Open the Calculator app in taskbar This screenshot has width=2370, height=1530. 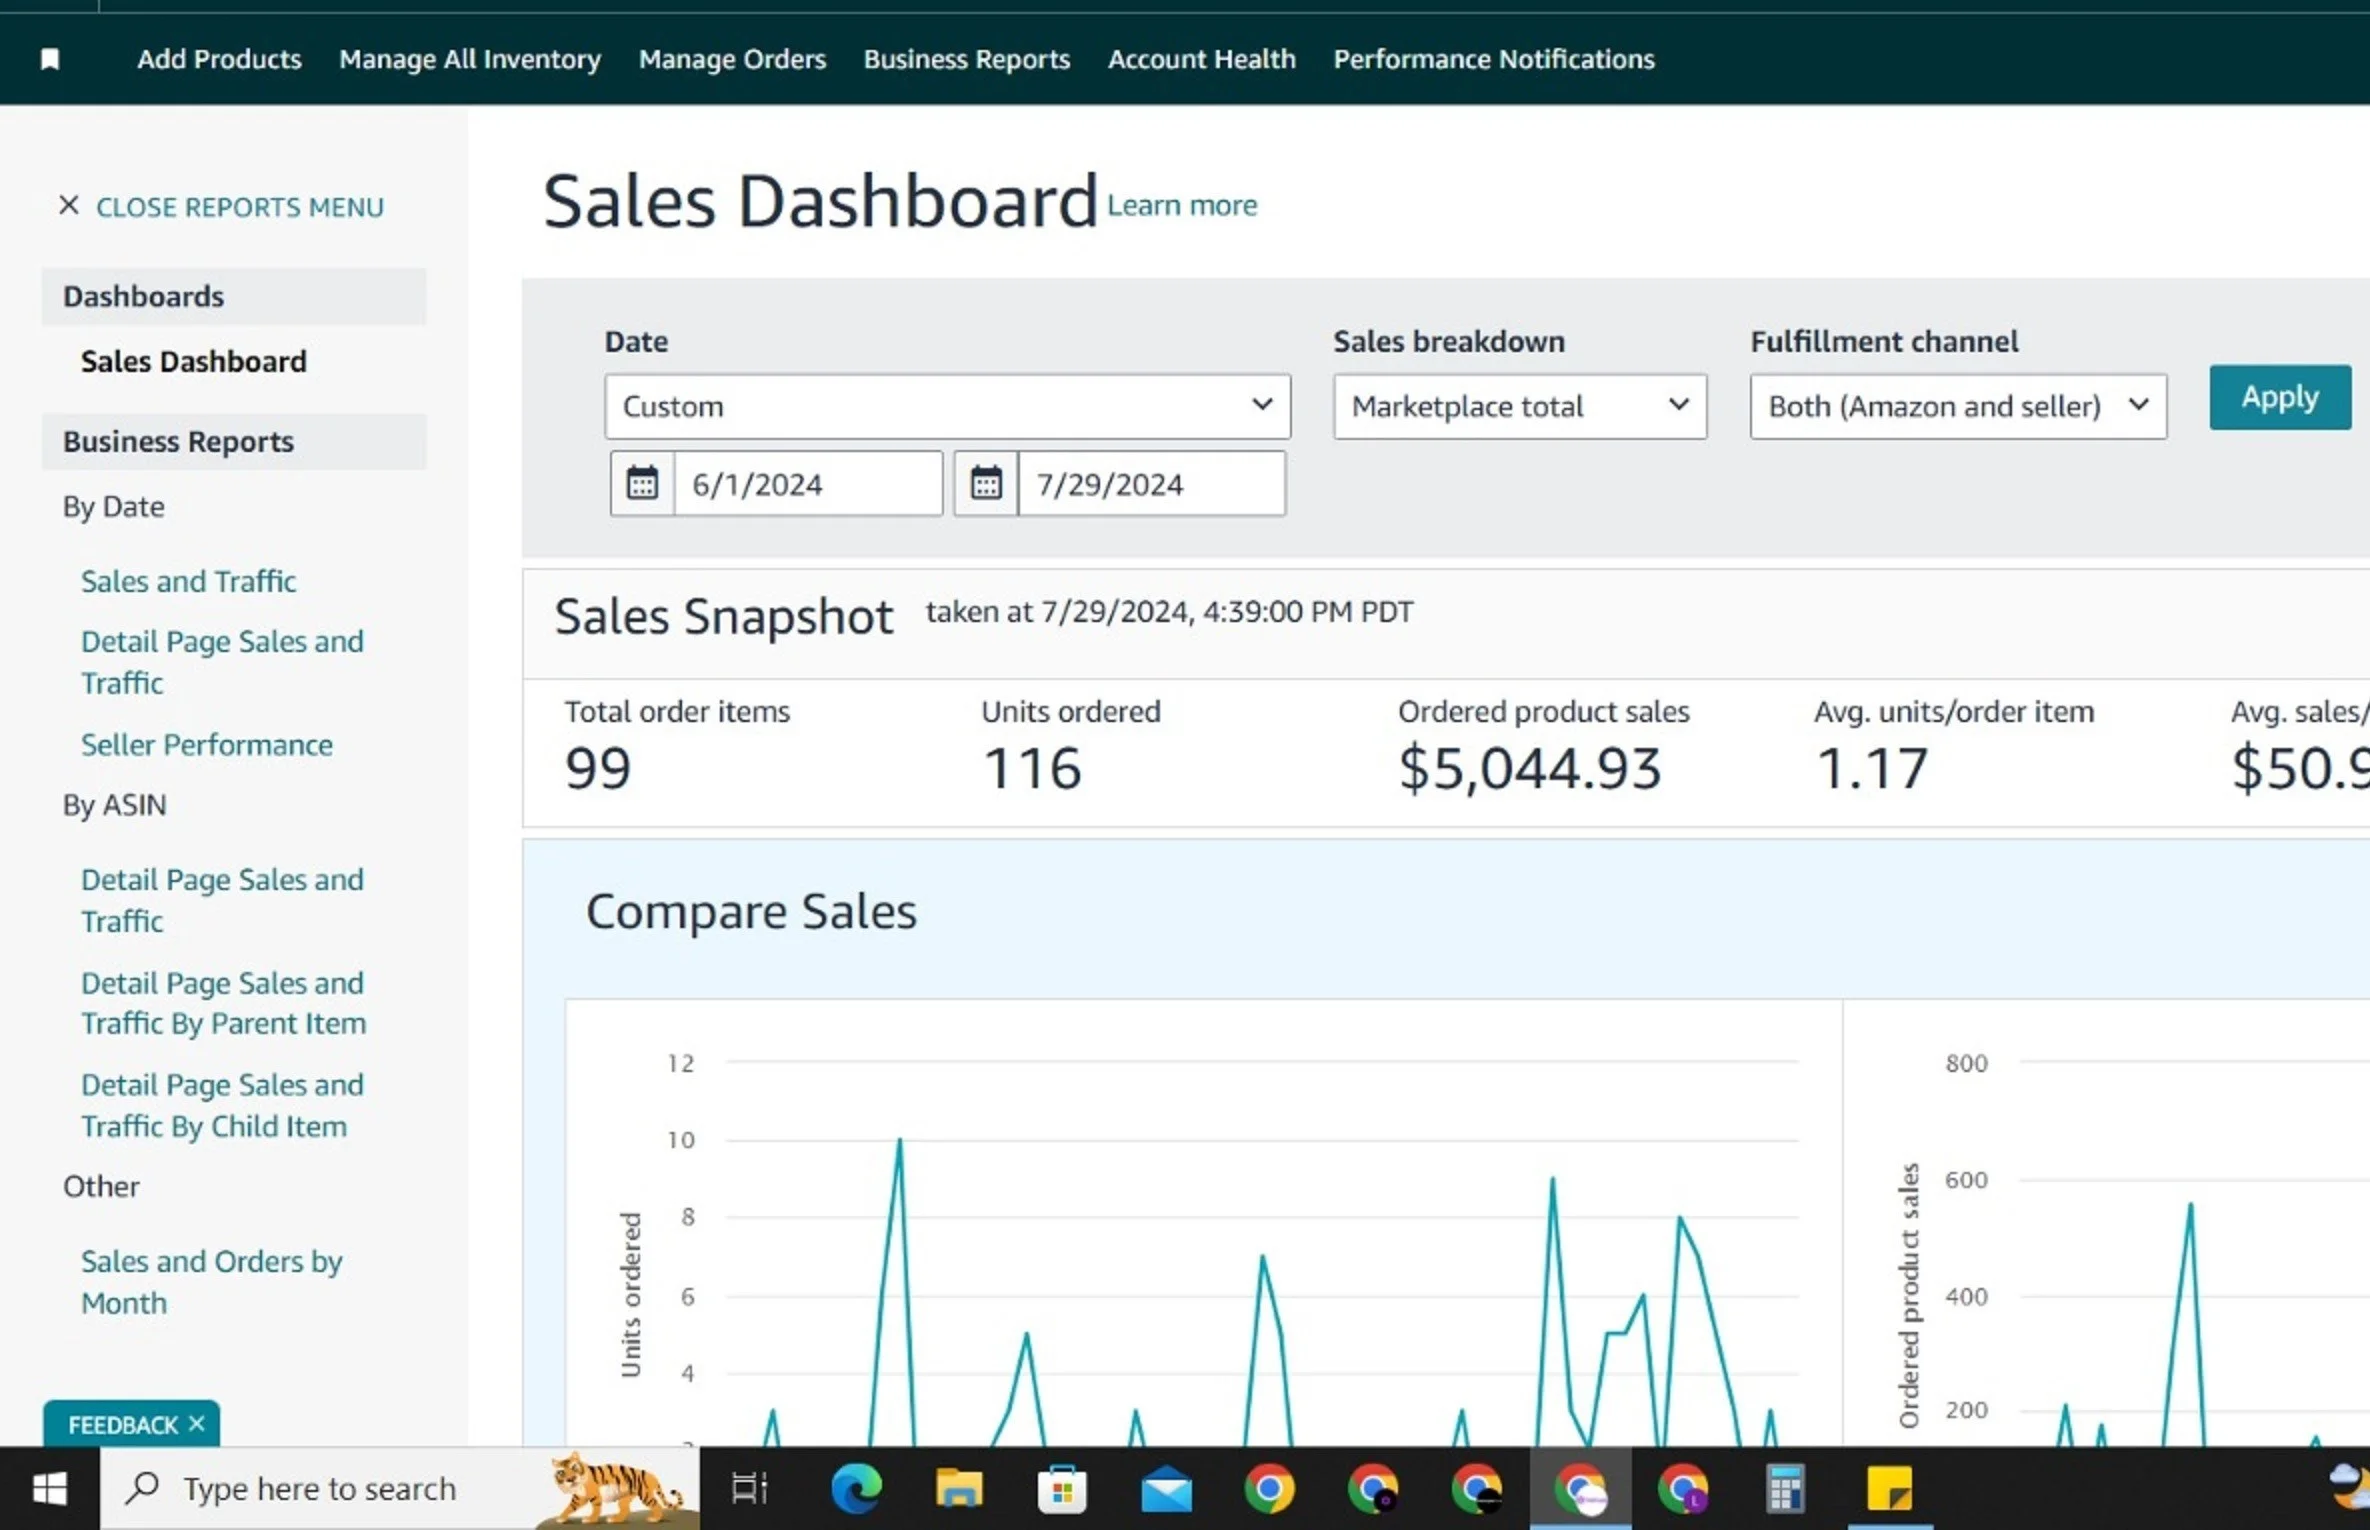[x=1786, y=1489]
